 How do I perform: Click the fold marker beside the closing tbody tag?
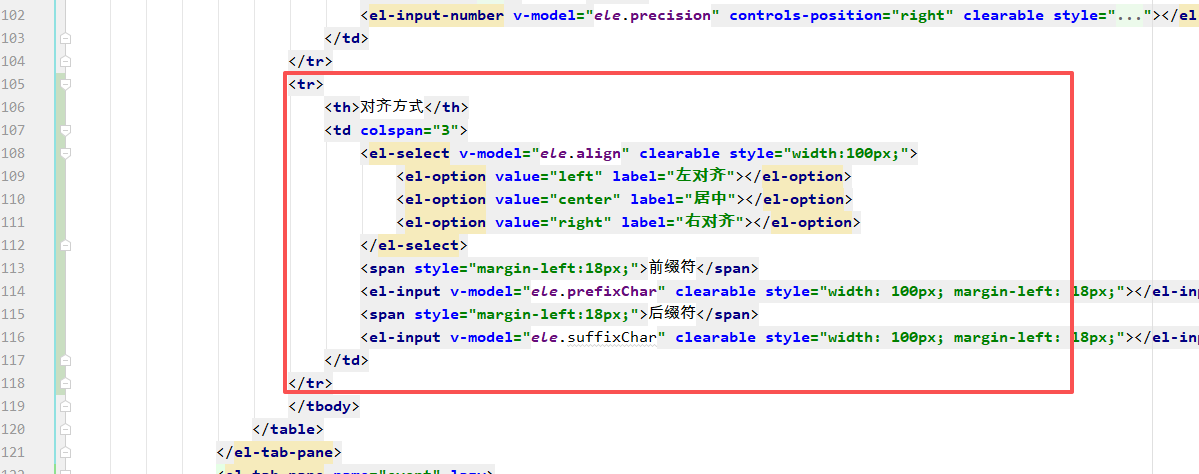[66, 406]
